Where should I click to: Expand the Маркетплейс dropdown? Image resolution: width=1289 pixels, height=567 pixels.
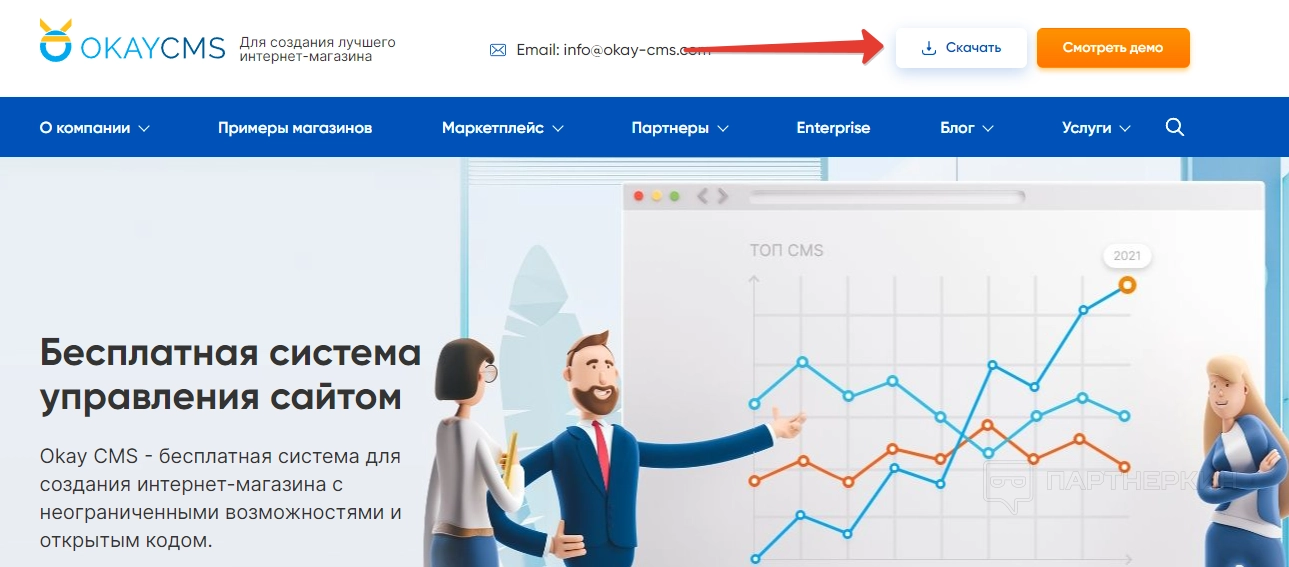(x=503, y=128)
